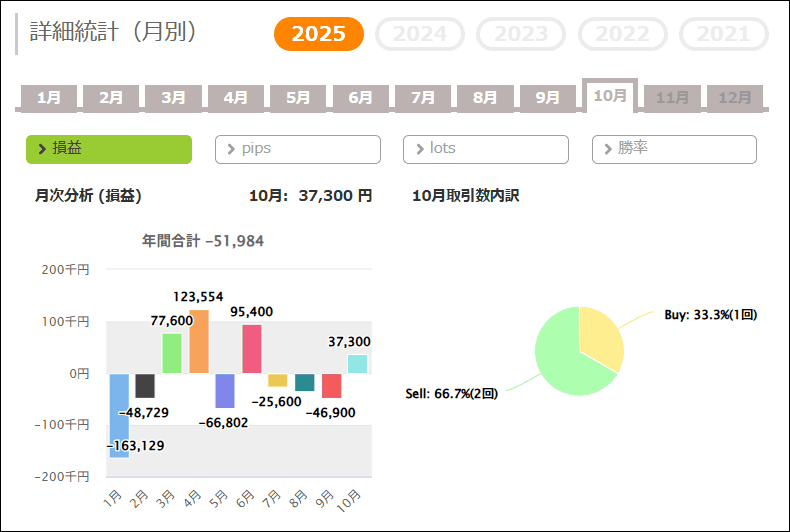Viewport: 790px width, 532px height.
Task: Switch to the 4月 tab
Action: point(236,97)
